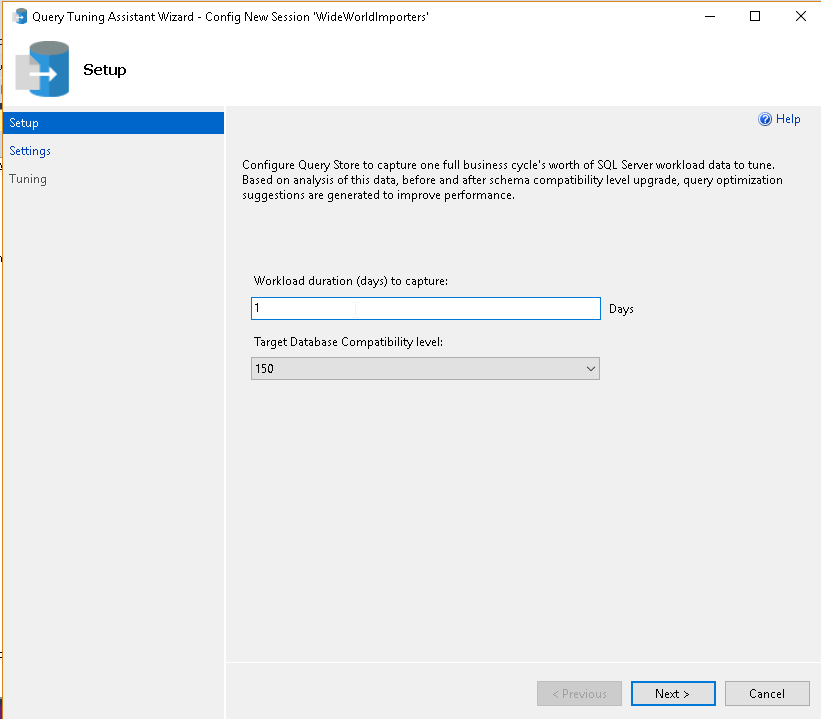The height and width of the screenshot is (719, 821).
Task: Select the Tuning step in the sidebar
Action: pos(28,179)
